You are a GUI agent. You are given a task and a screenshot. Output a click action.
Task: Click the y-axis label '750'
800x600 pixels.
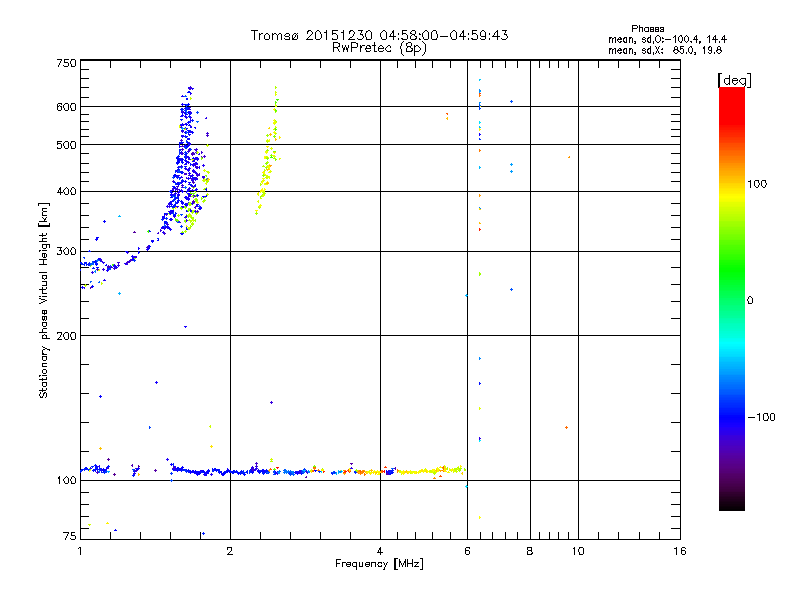click(67, 63)
